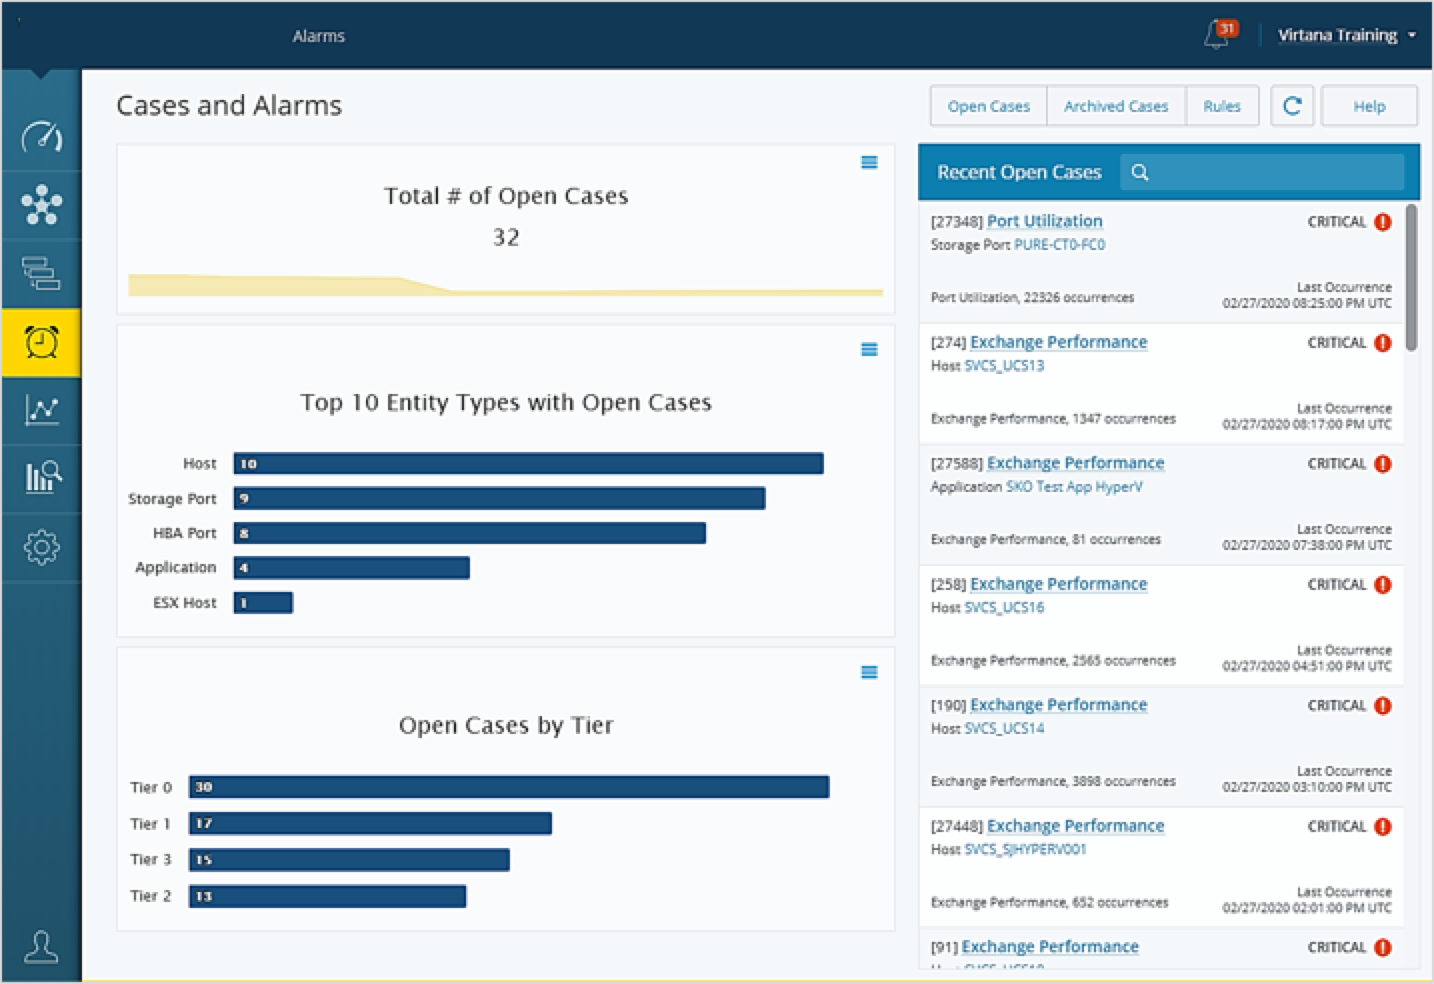Open the Inventory stacked-layers icon in sidebar
This screenshot has height=984, width=1434.
click(41, 273)
